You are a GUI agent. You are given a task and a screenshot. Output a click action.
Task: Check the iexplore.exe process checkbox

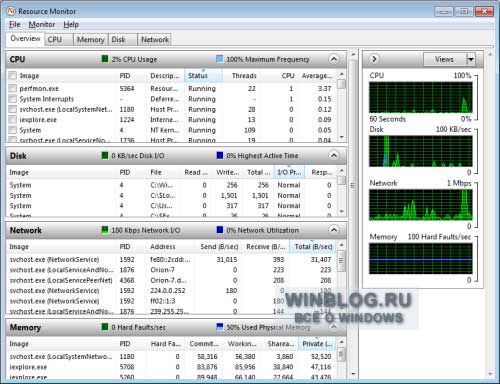pos(13,119)
